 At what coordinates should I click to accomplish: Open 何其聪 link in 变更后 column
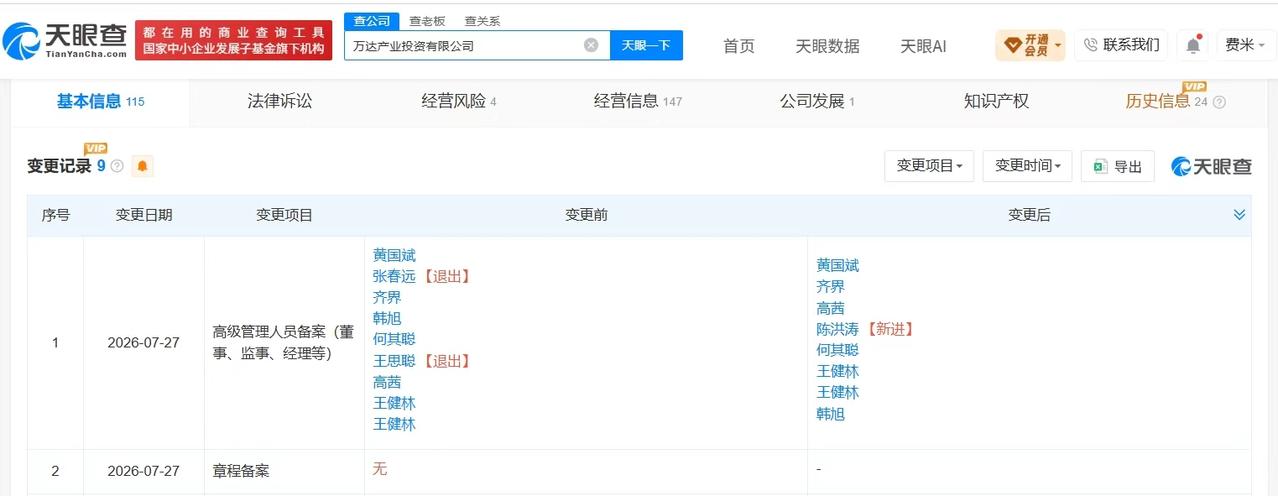click(837, 350)
